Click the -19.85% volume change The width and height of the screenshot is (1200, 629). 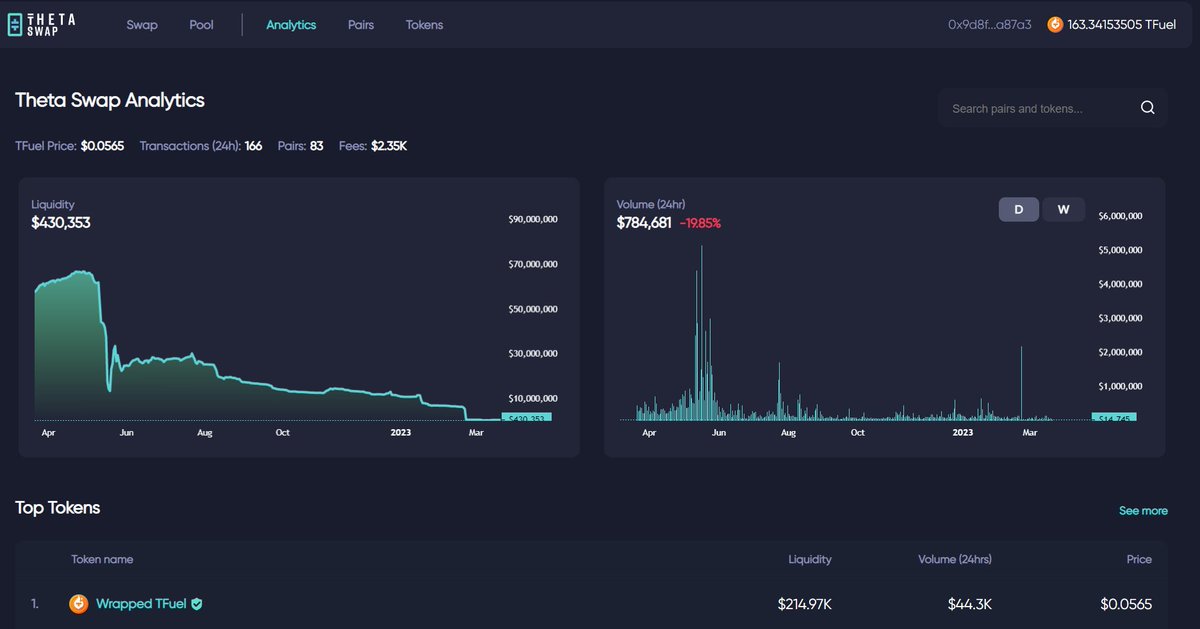(x=700, y=223)
